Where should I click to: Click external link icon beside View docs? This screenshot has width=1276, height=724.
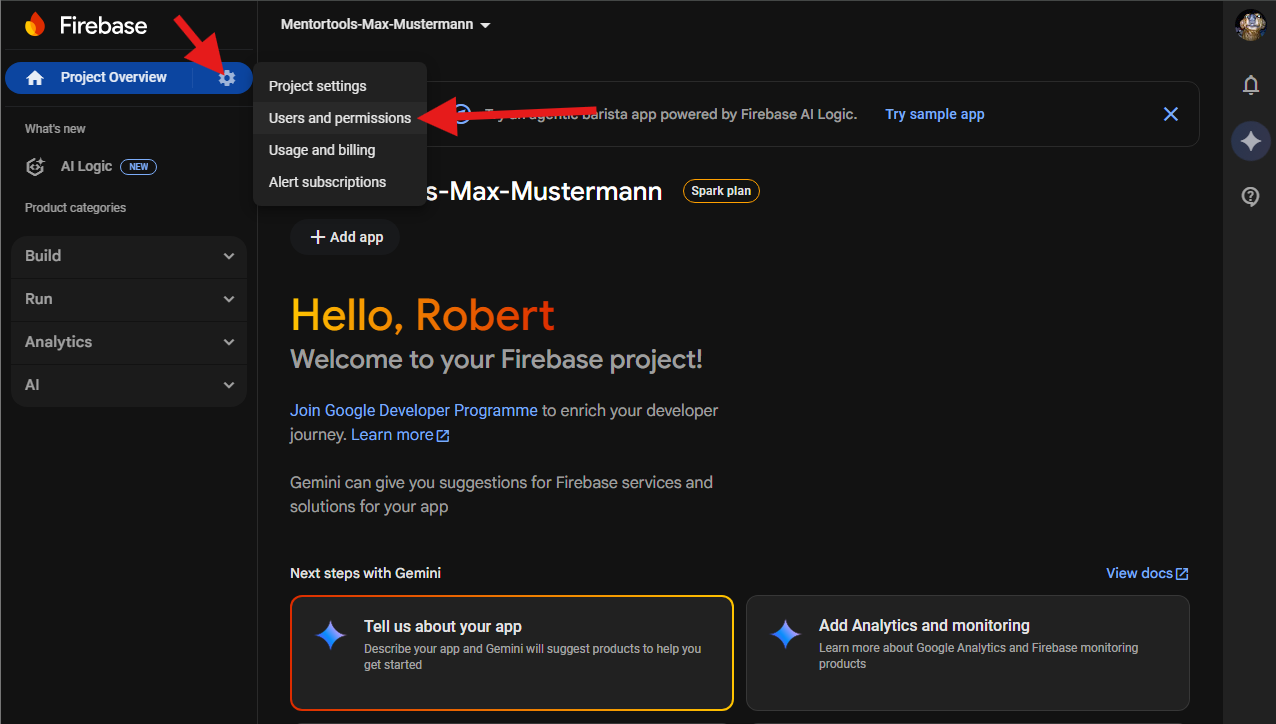tap(1182, 574)
